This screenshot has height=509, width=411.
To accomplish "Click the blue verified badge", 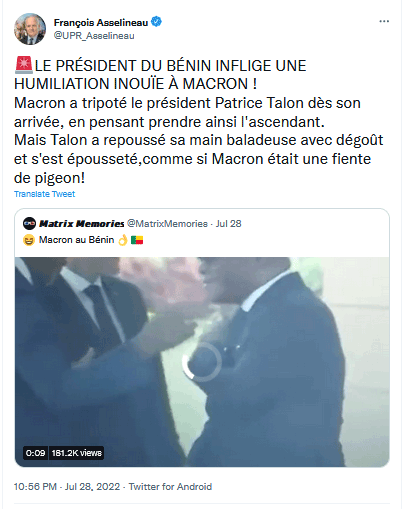I will pyautogui.click(x=156, y=22).
